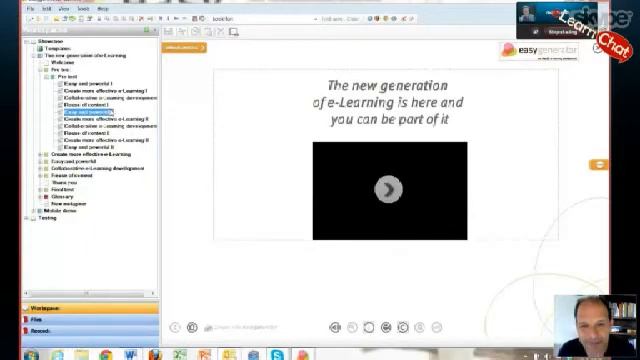
Task: Switch to the Recent panel tab
Action: pyautogui.click(x=90, y=331)
